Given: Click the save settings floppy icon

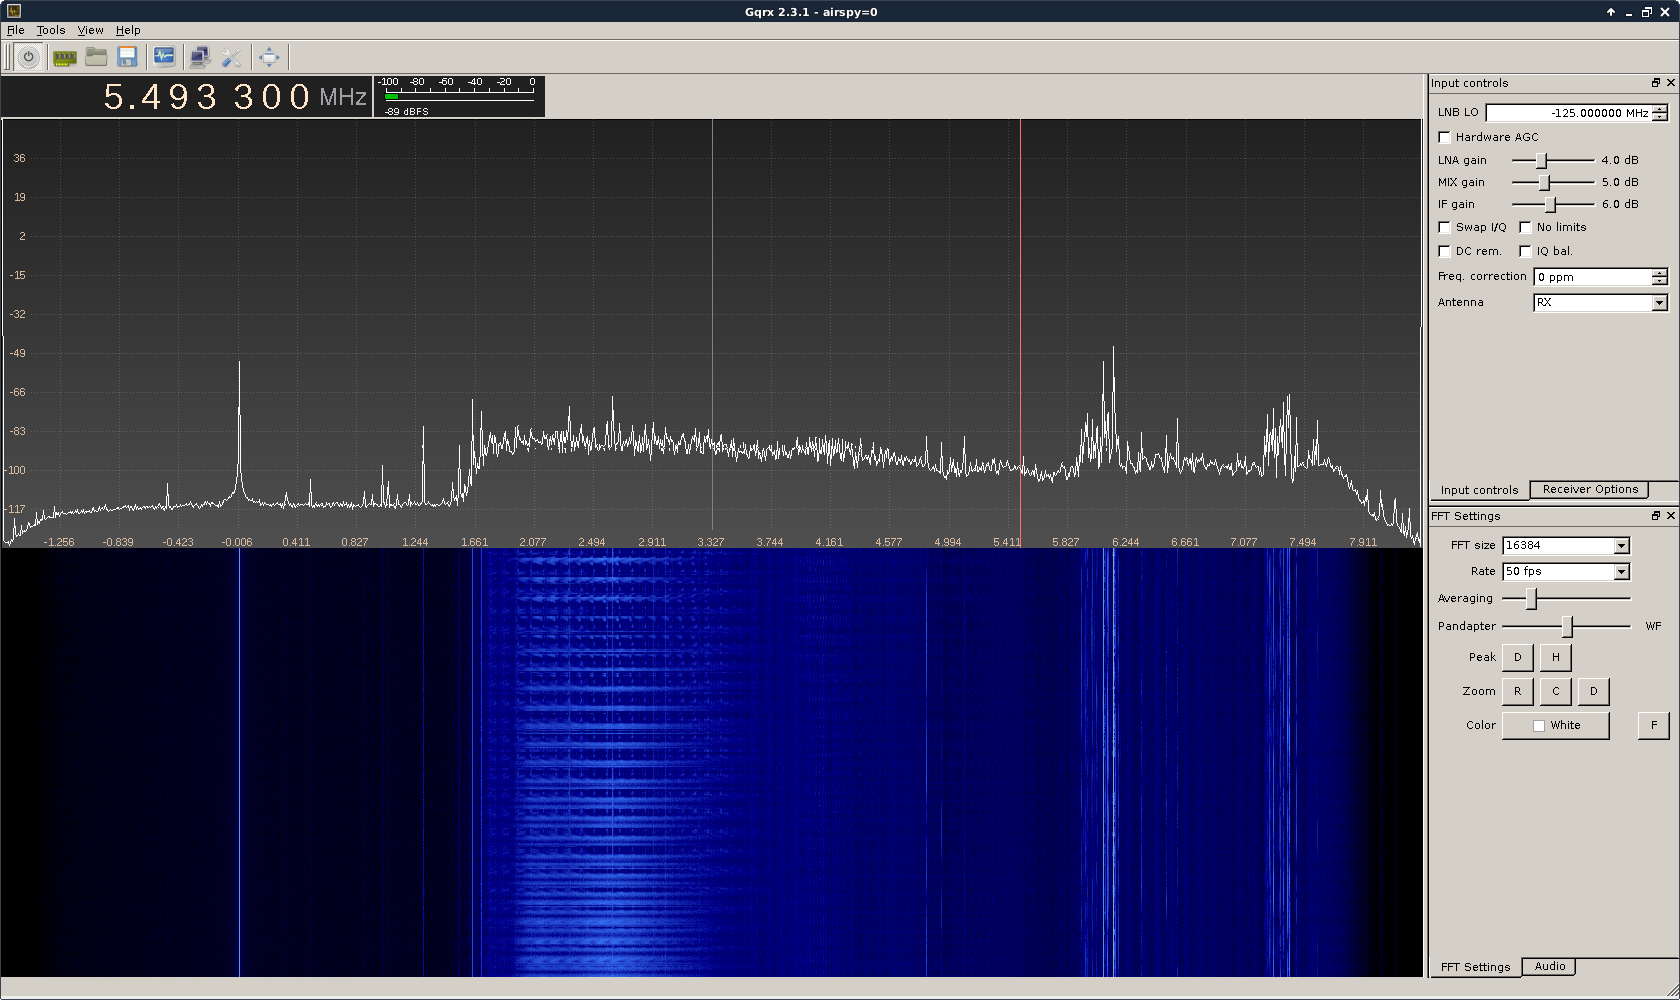Looking at the screenshot, I should click(x=127, y=57).
